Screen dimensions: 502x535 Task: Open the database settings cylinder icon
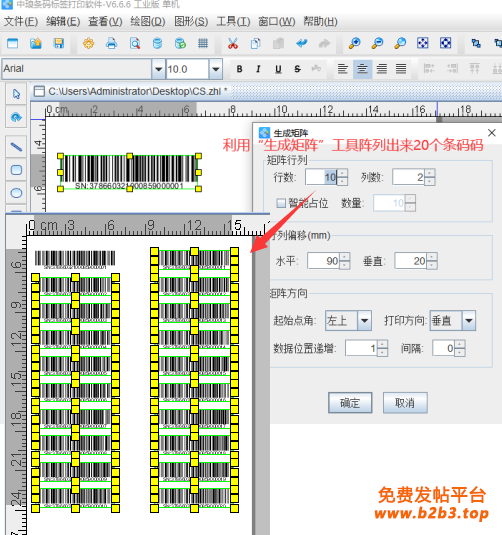(157, 43)
